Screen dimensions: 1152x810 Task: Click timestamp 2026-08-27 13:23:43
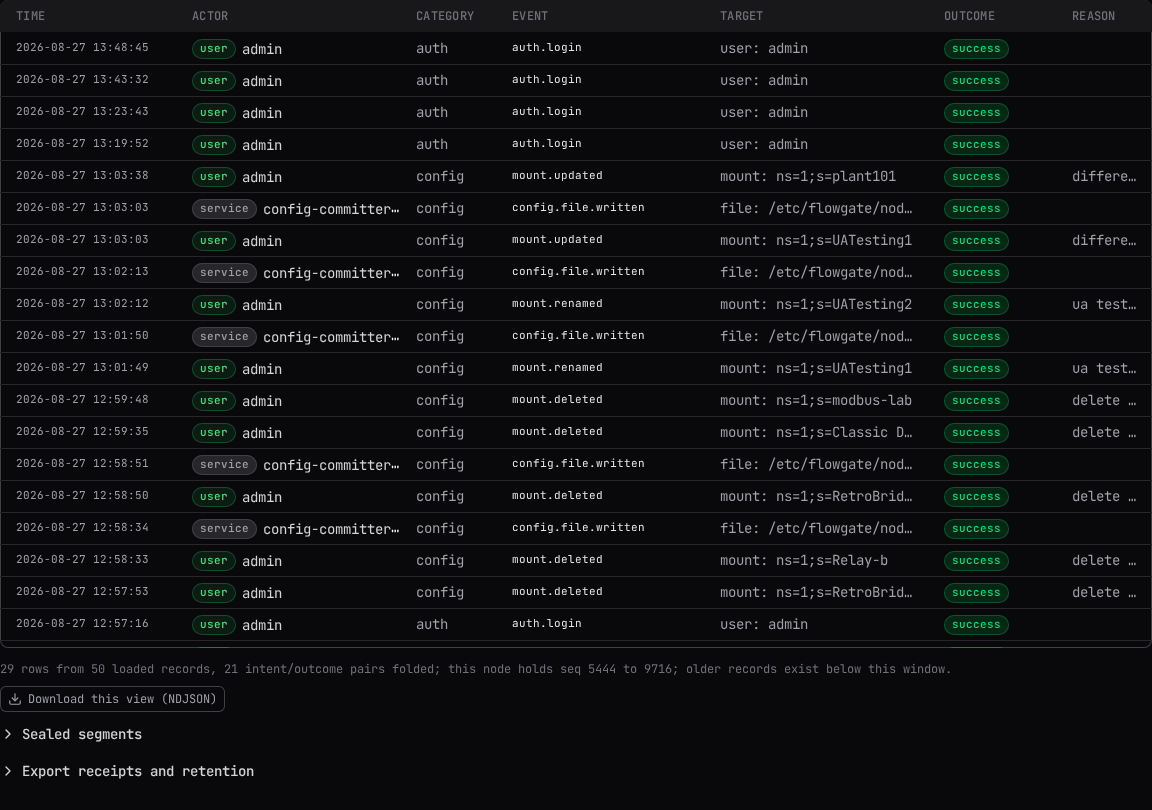(x=82, y=112)
